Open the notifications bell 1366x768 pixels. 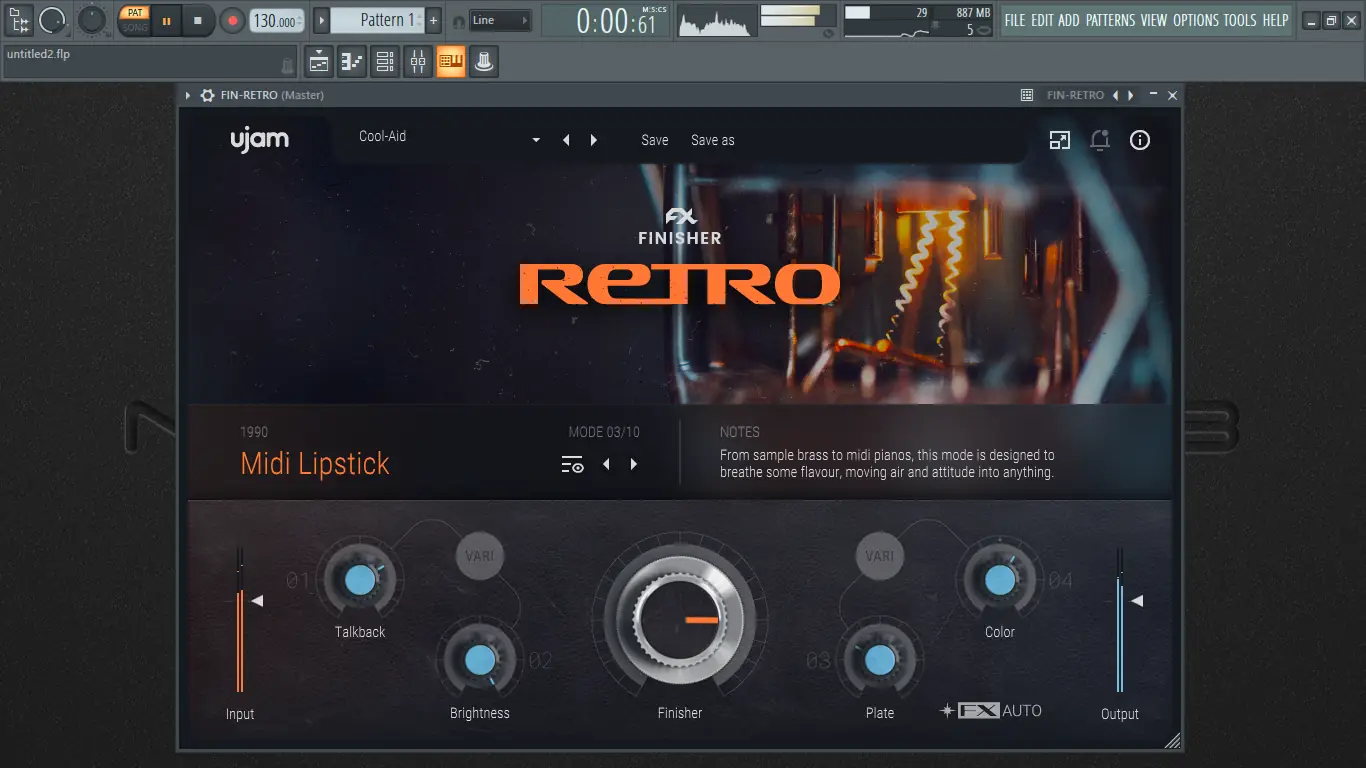pos(1100,140)
